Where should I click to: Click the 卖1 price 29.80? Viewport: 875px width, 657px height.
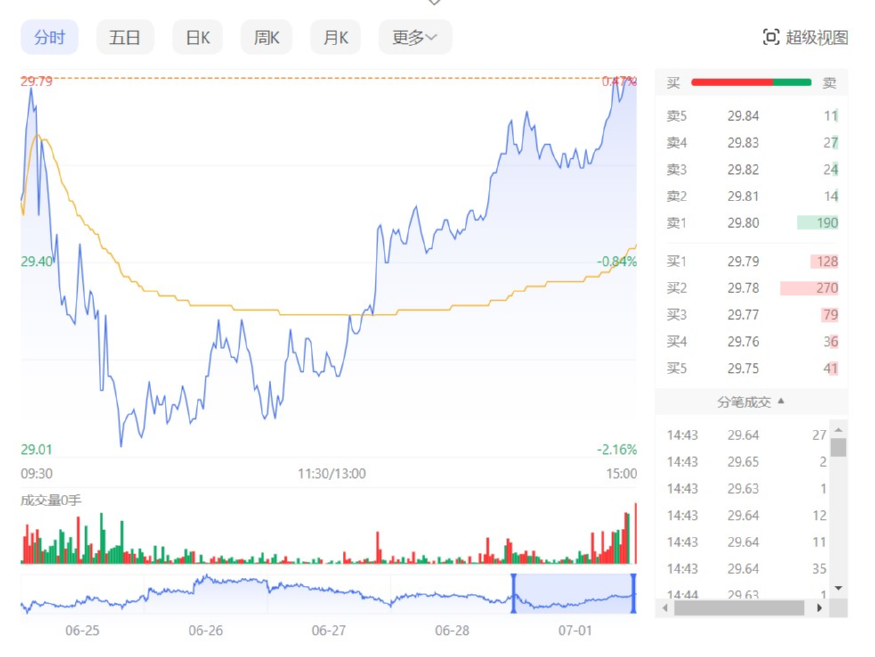pyautogui.click(x=743, y=223)
